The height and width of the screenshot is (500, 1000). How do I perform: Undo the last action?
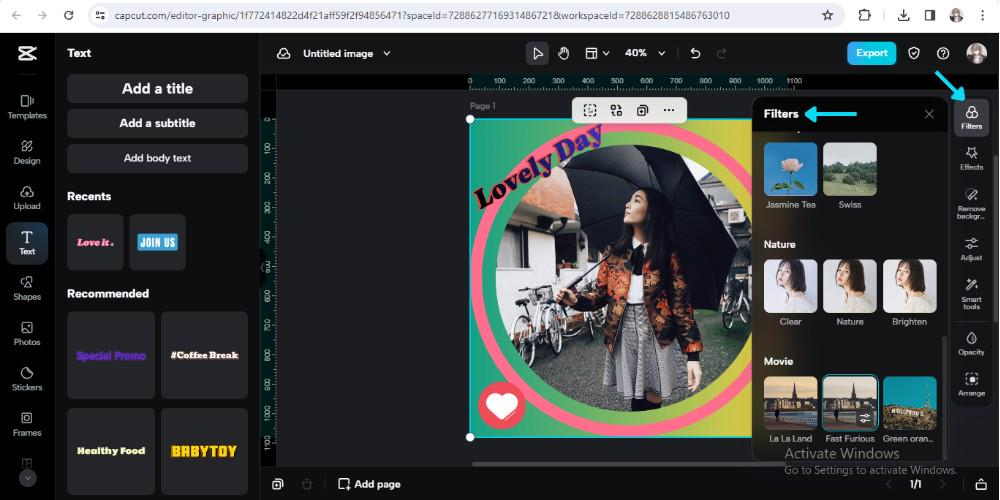pyautogui.click(x=695, y=54)
